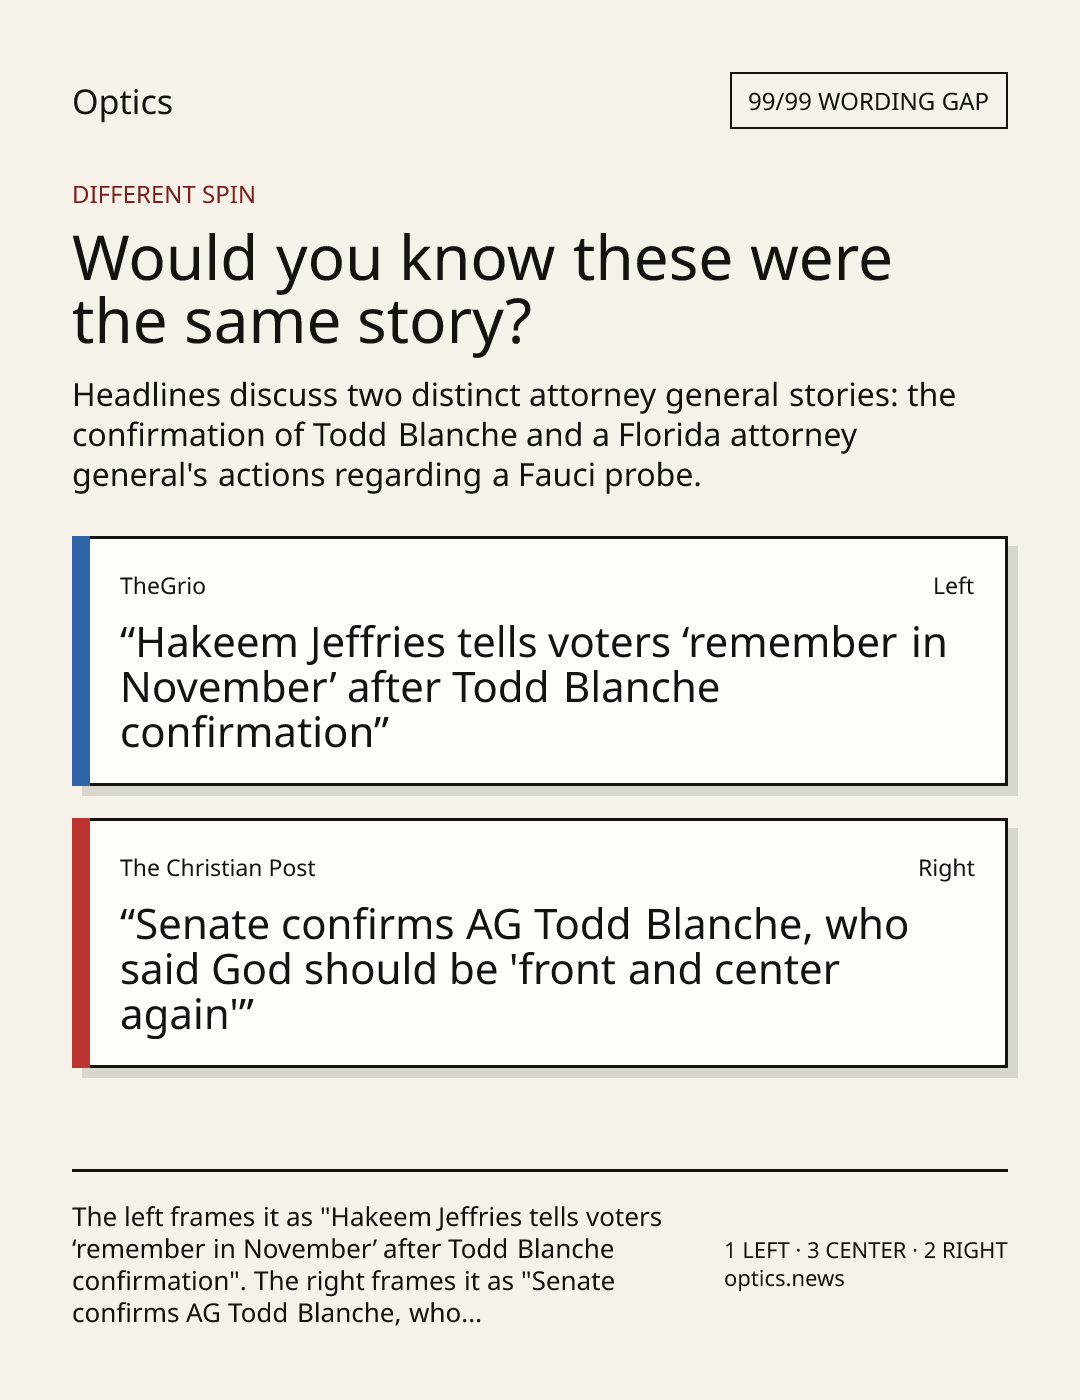Click the DIFFERENT SPIN label
Image resolution: width=1080 pixels, height=1400 pixels.
[164, 194]
